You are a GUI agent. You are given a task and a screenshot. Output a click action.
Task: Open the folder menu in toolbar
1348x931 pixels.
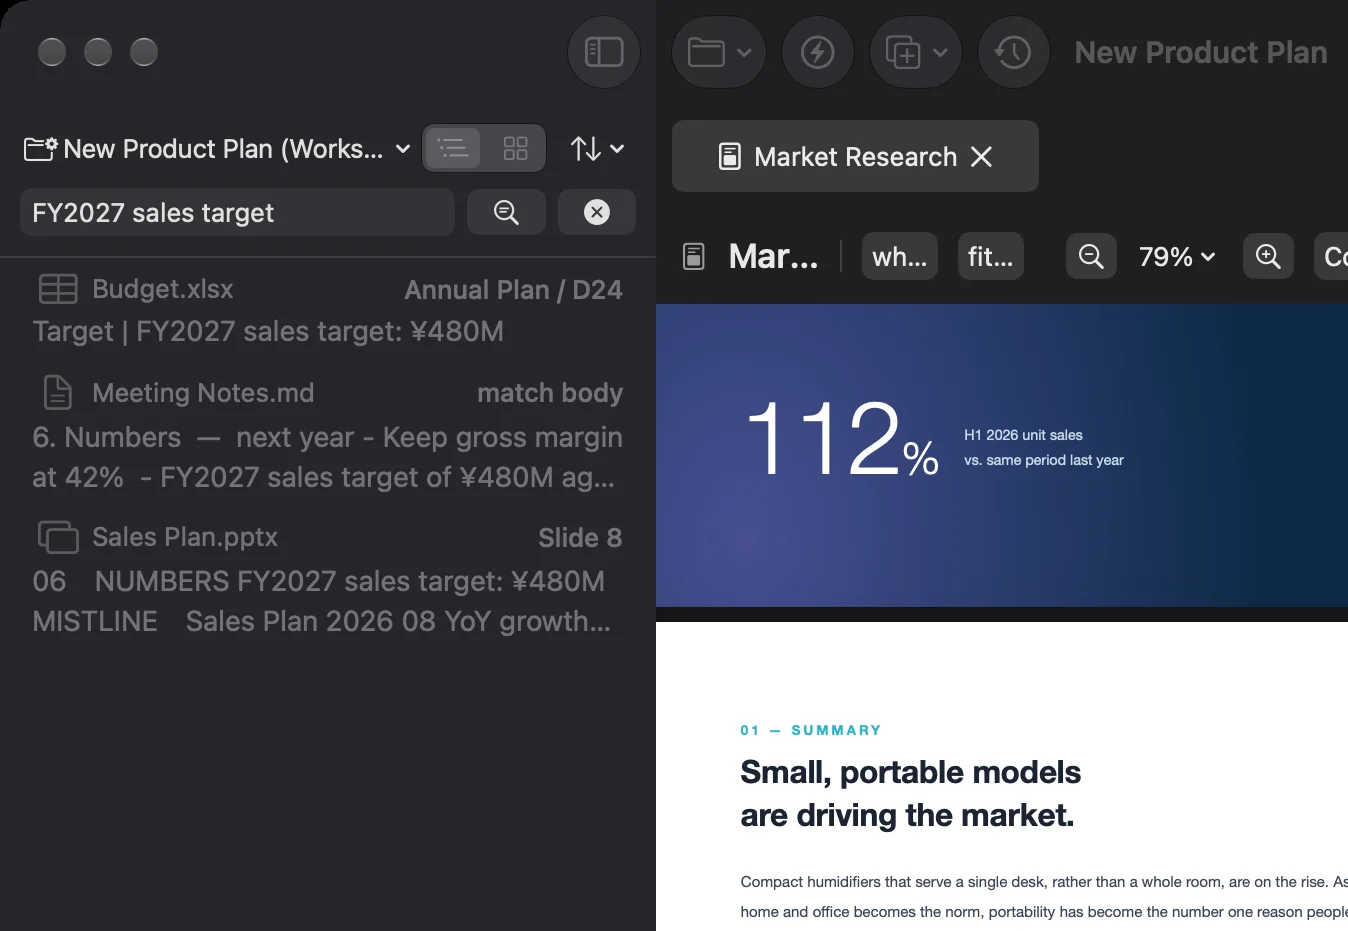pyautogui.click(x=719, y=52)
